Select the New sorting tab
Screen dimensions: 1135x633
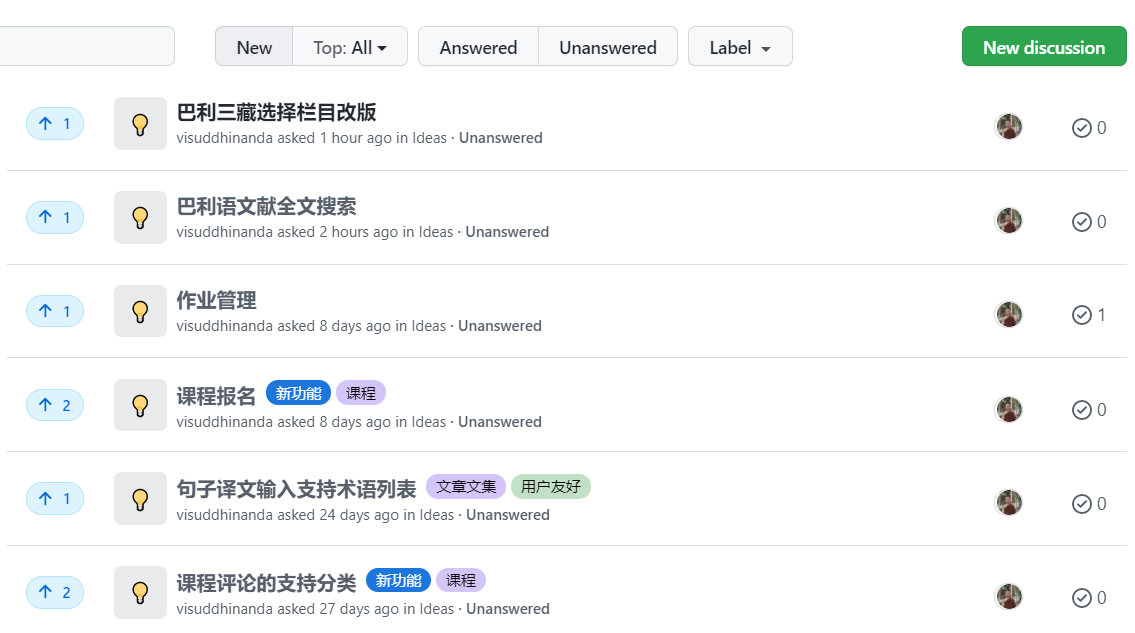[254, 47]
